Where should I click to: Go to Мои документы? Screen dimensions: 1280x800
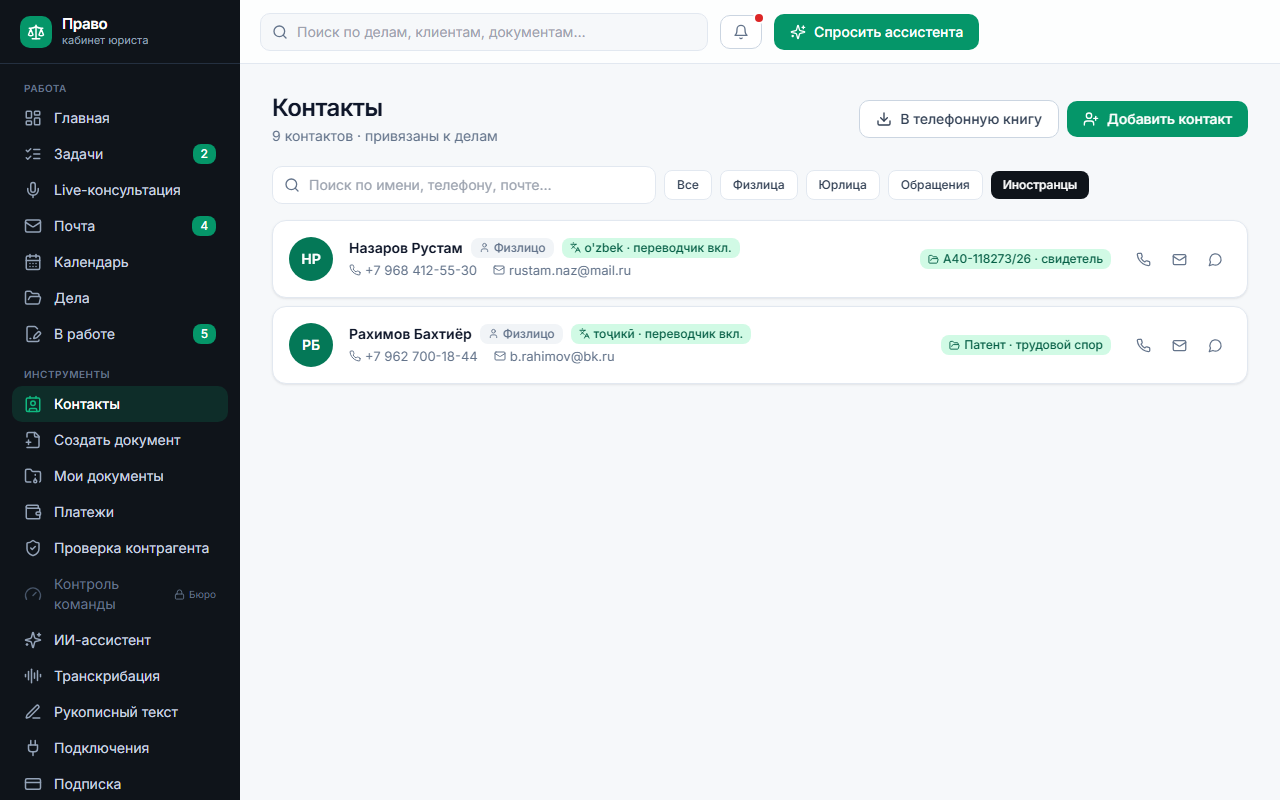pos(120,476)
